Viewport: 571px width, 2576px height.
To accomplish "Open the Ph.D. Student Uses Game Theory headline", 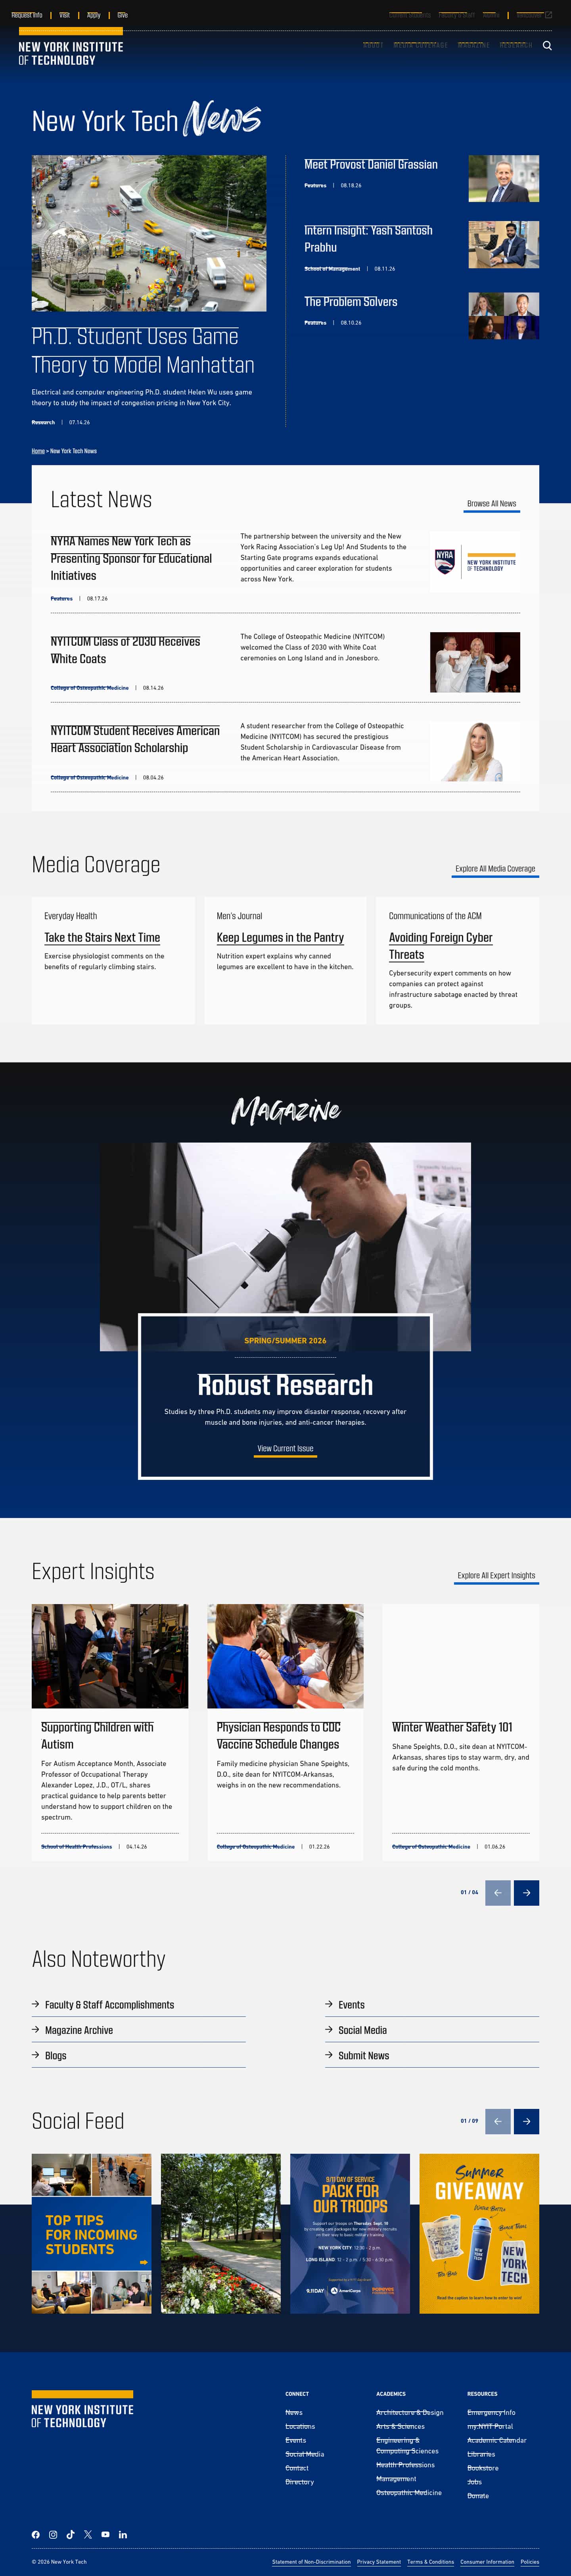I will [143, 350].
